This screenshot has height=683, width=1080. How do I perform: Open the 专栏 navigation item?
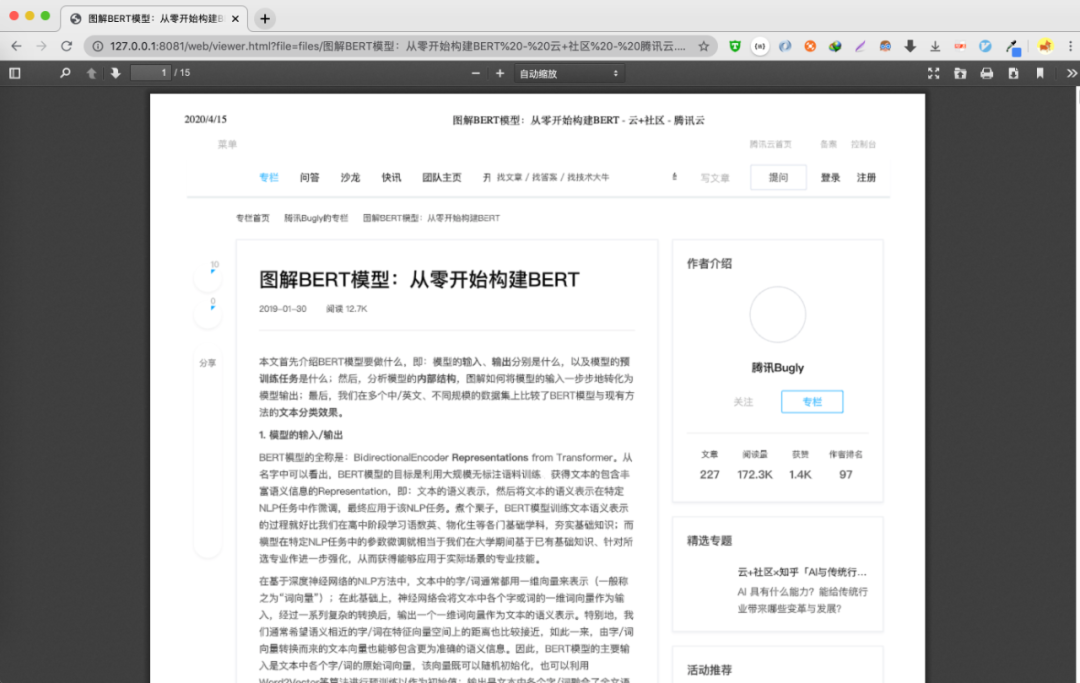point(269,178)
